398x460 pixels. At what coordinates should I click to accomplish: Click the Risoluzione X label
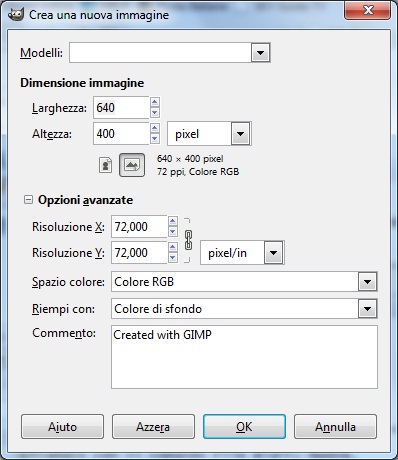[68, 227]
